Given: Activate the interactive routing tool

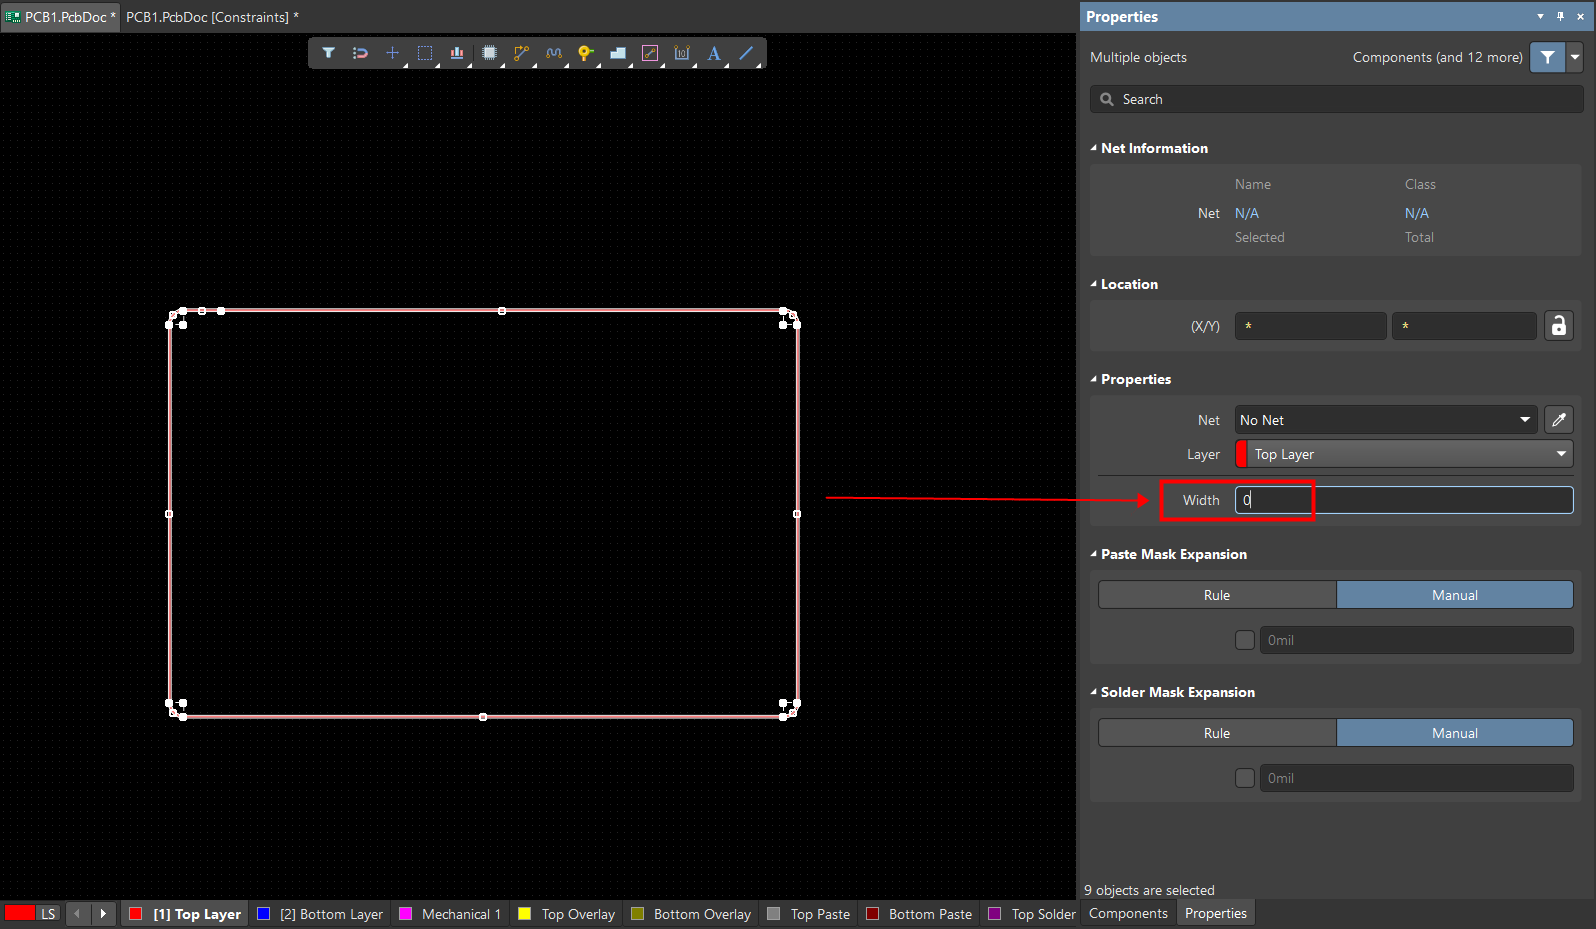Looking at the screenshot, I should (x=521, y=53).
